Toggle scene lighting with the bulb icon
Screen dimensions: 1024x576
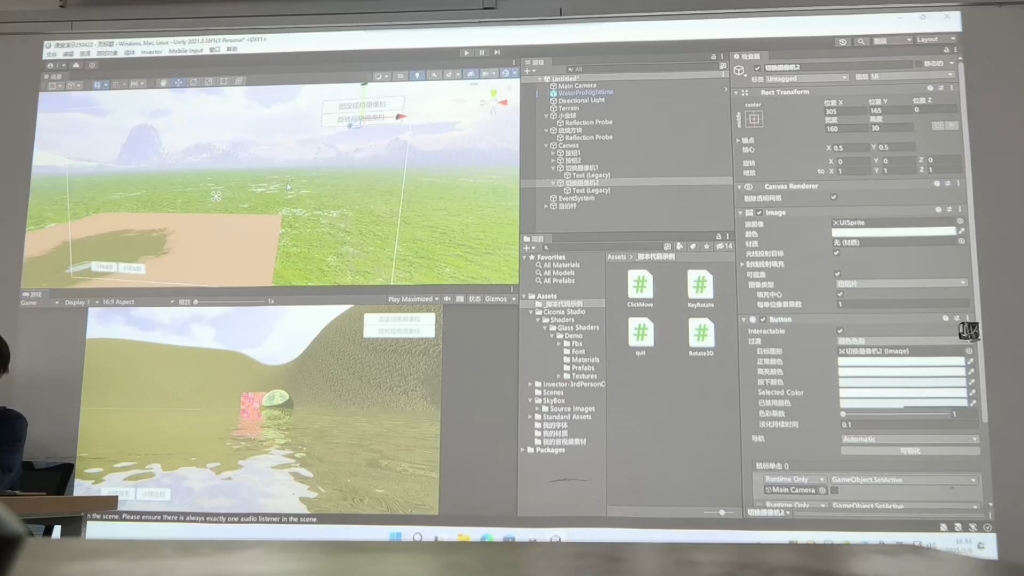pyautogui.click(x=418, y=76)
